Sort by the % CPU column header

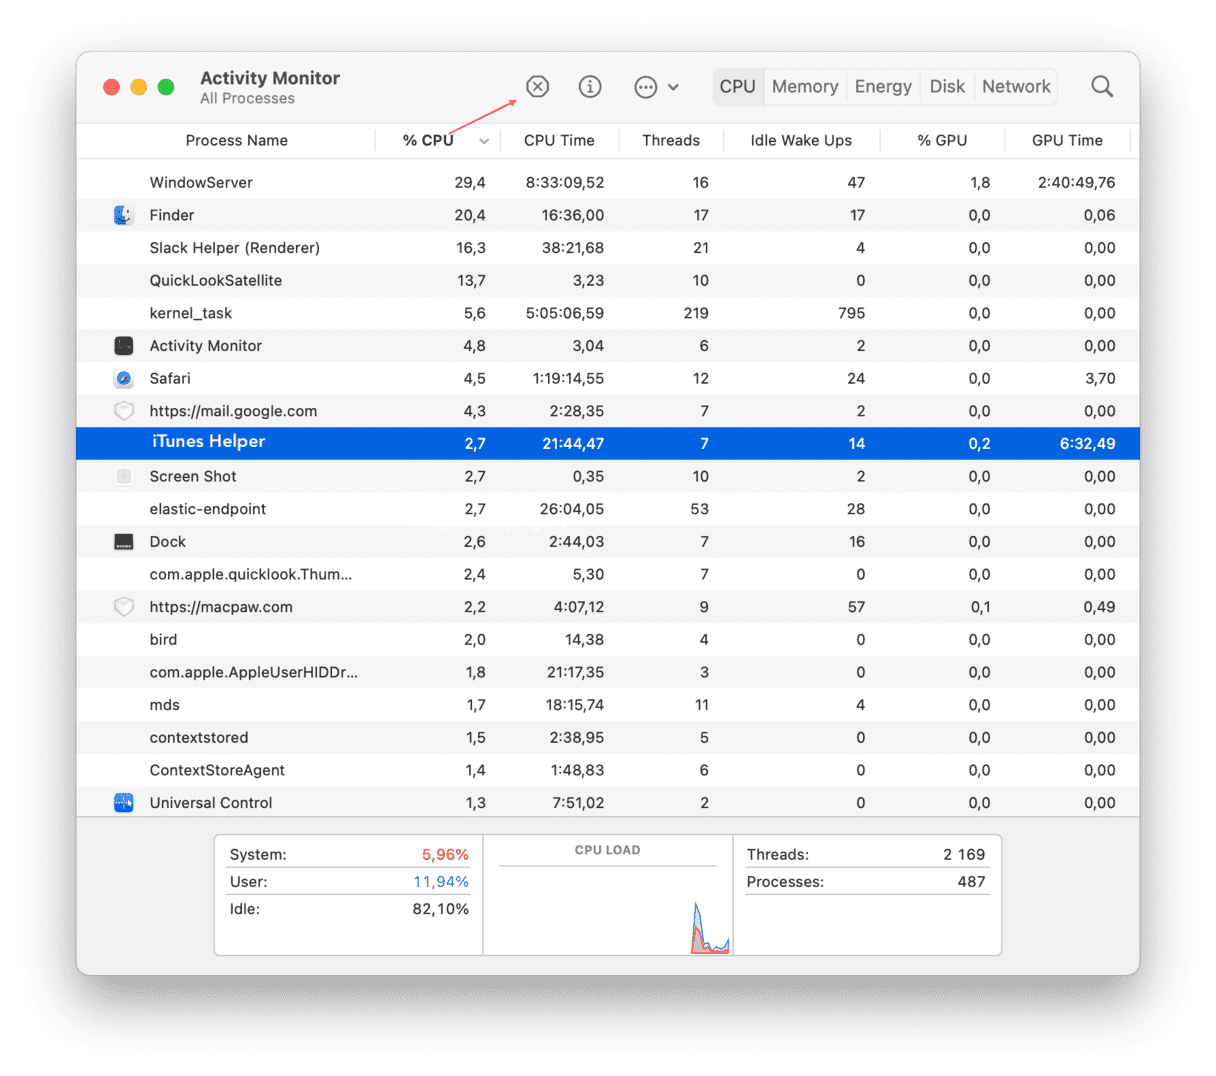point(428,141)
